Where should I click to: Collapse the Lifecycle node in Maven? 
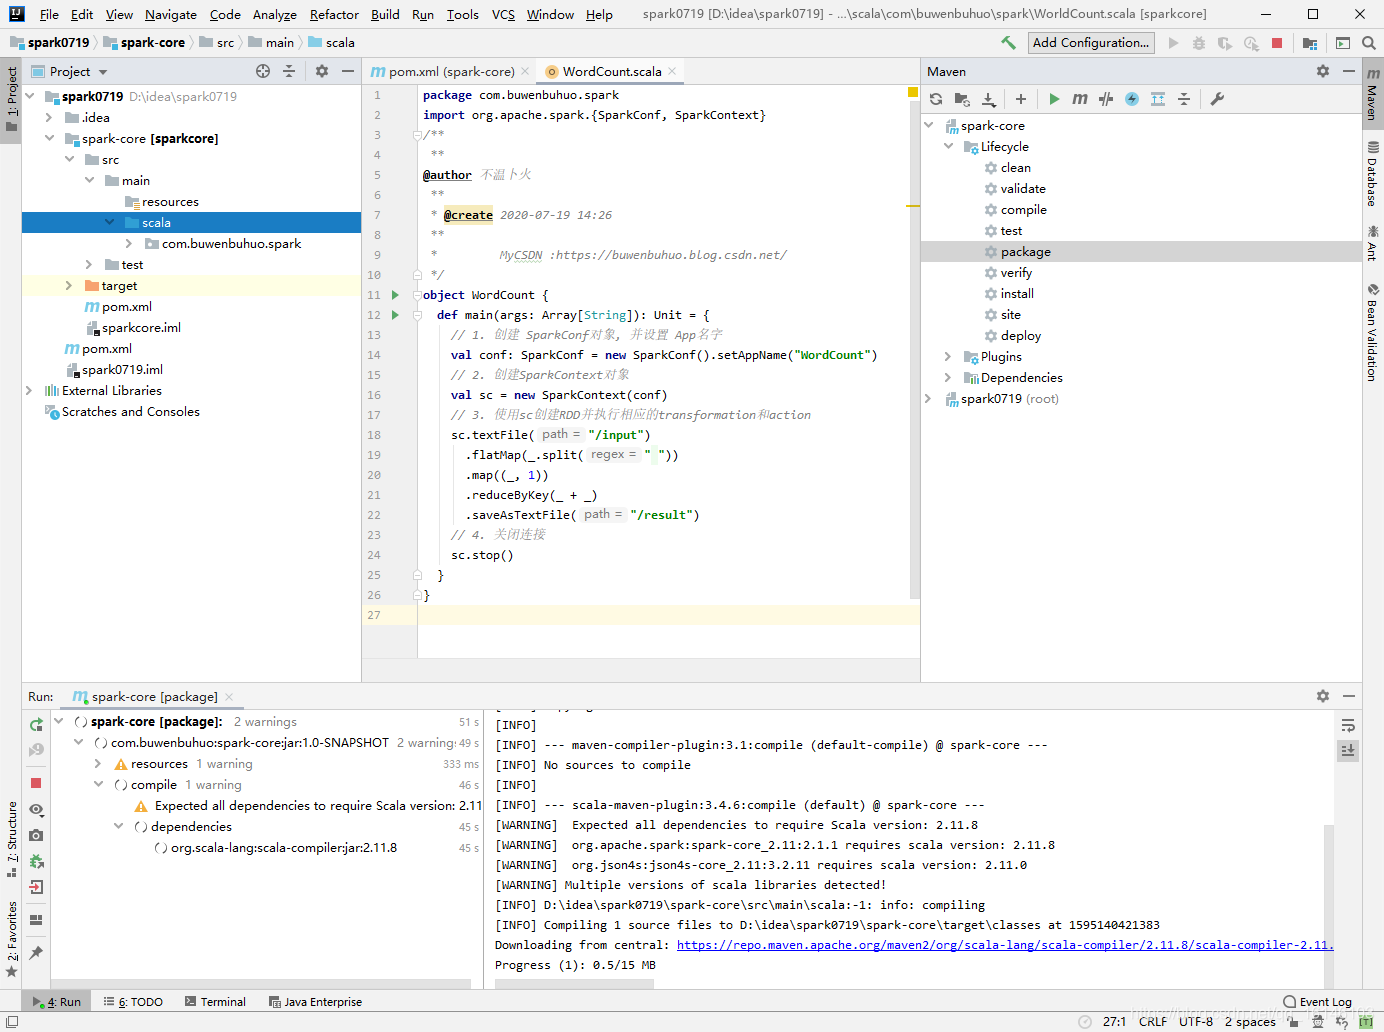coord(949,146)
